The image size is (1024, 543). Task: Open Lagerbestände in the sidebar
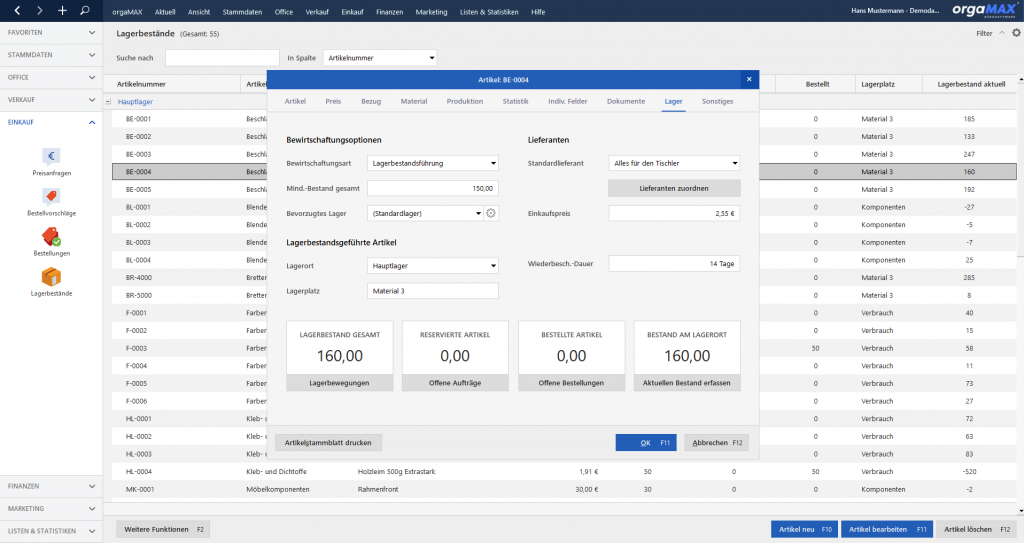pyautogui.click(x=52, y=282)
